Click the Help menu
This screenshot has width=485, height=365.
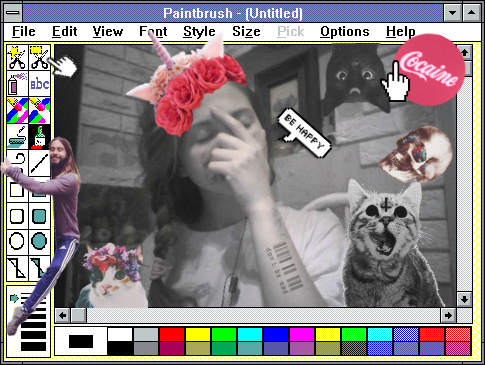tap(401, 32)
